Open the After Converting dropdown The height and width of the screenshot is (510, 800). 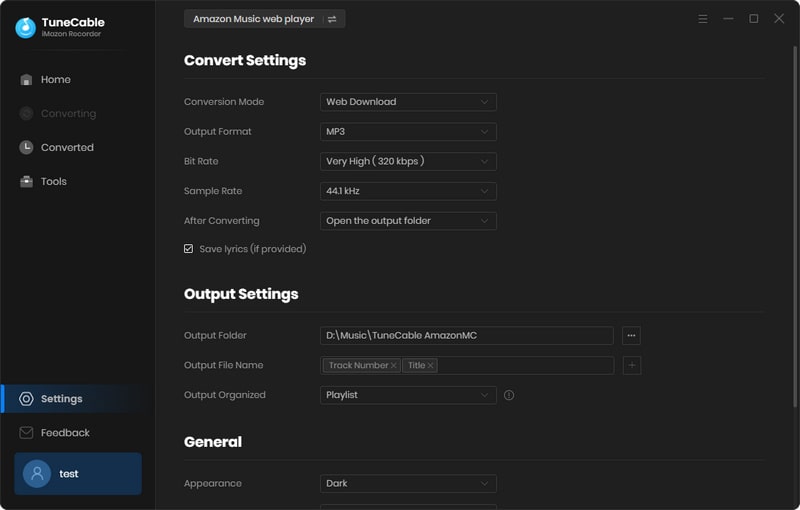click(x=408, y=221)
